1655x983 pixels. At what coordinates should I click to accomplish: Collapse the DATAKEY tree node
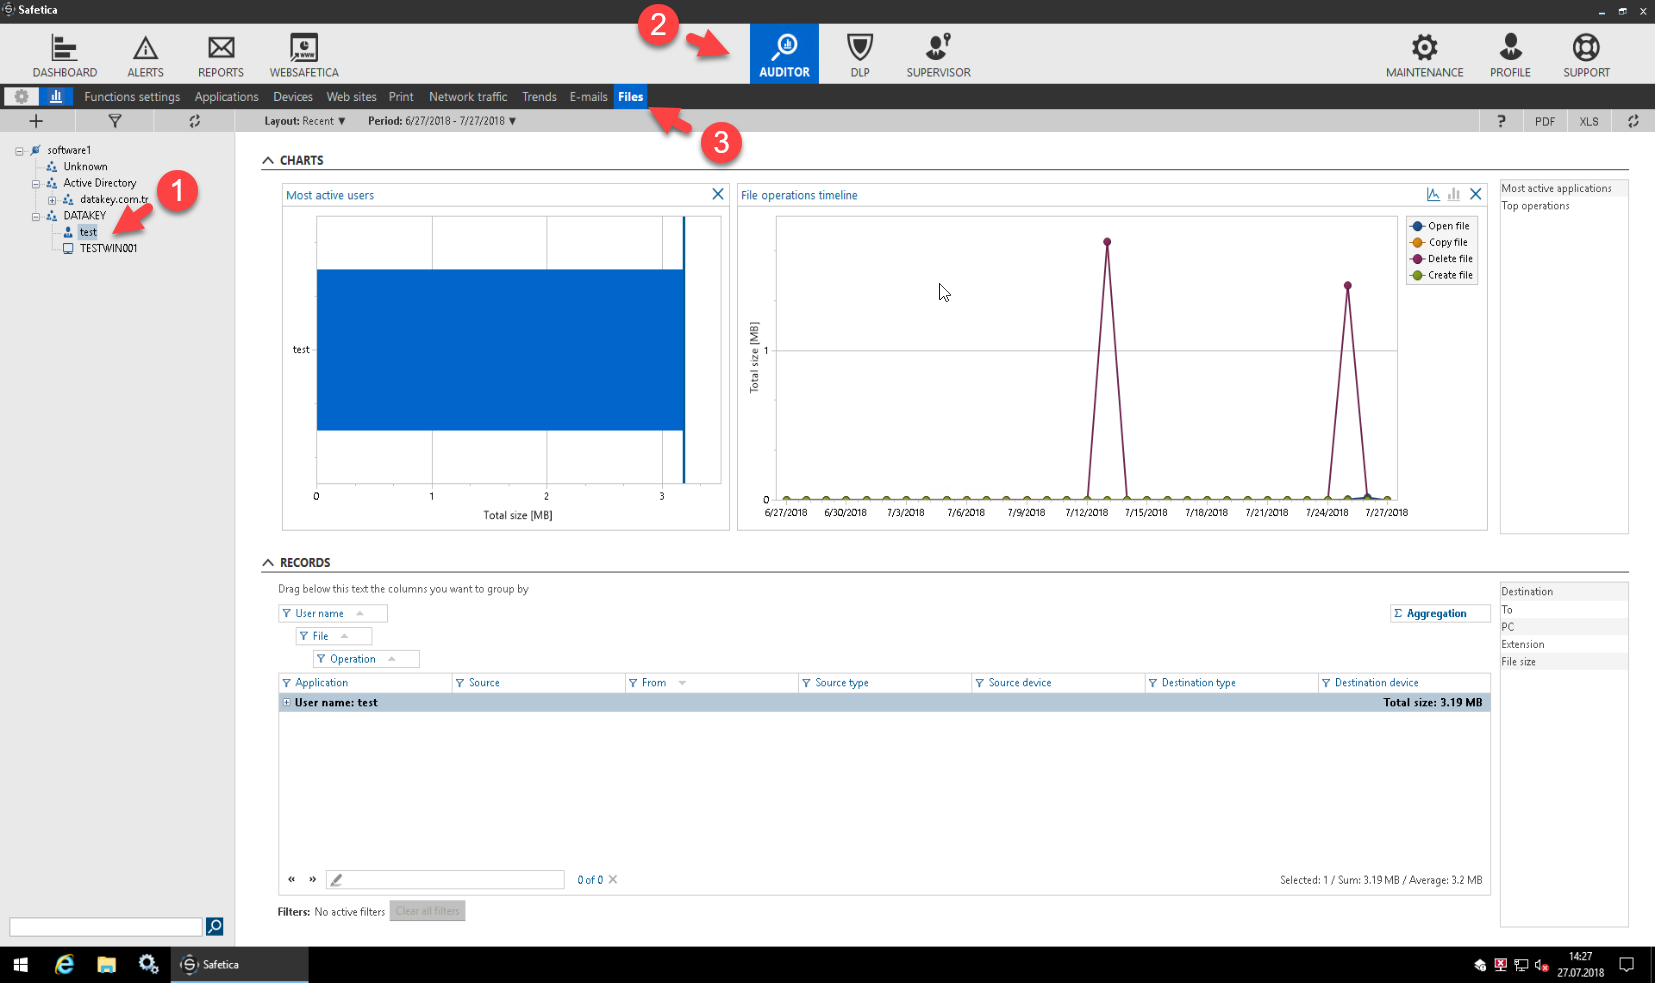pos(36,216)
